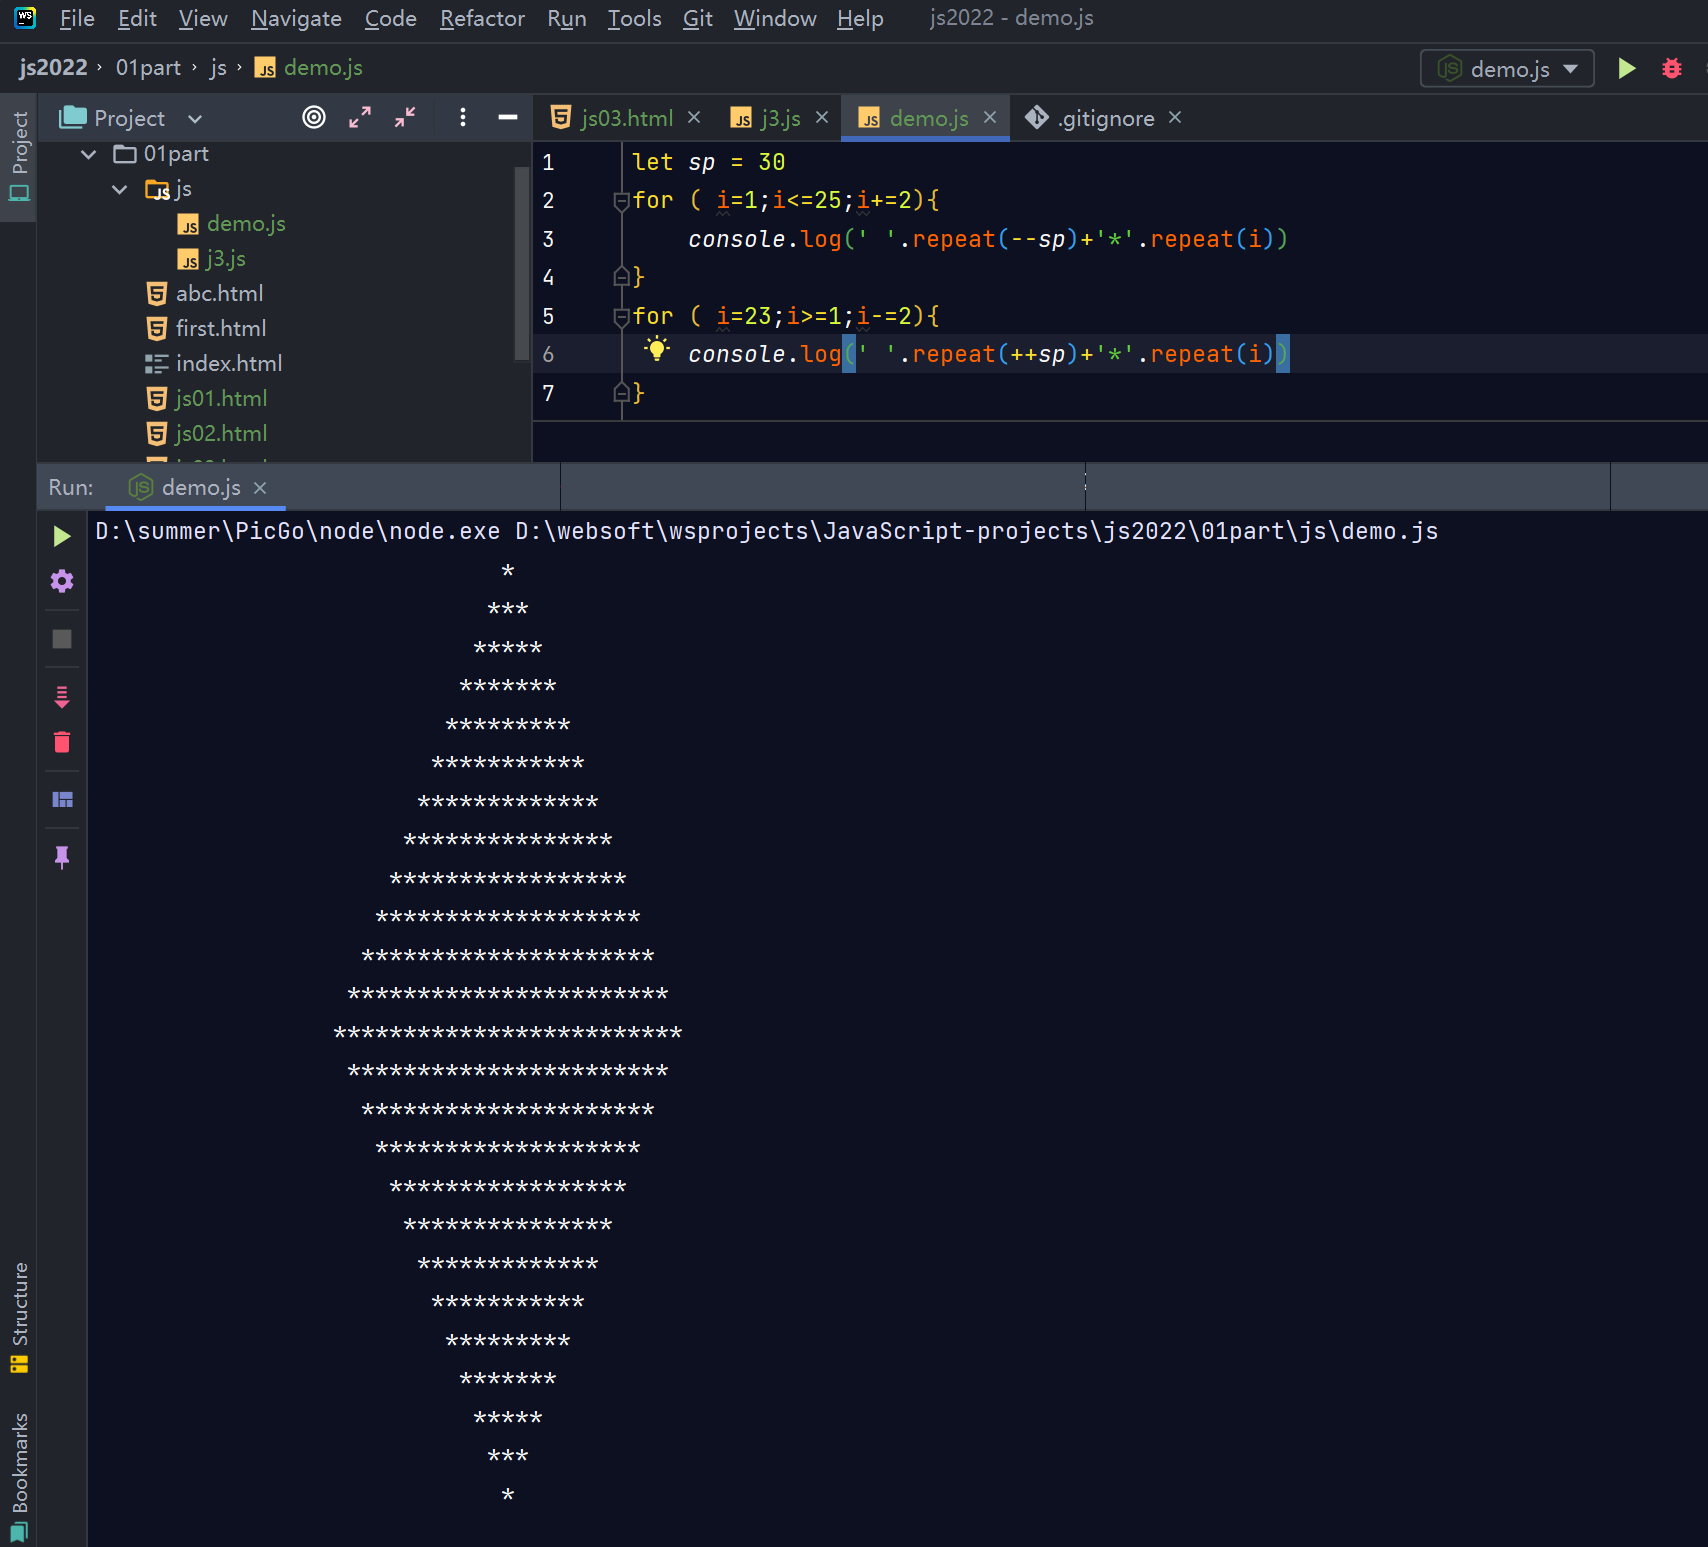The image size is (1708, 1547).
Task: Open the Bookmarks tool window sidebar button
Action: 19,1476
